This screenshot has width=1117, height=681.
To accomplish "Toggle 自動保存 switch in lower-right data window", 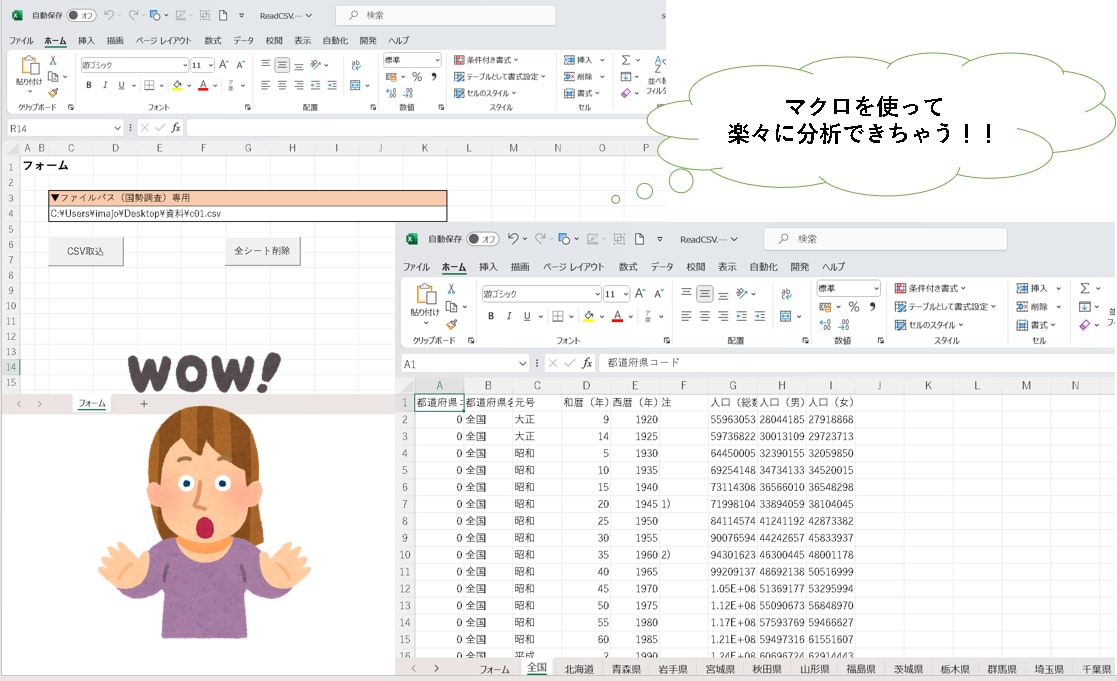I will [483, 239].
